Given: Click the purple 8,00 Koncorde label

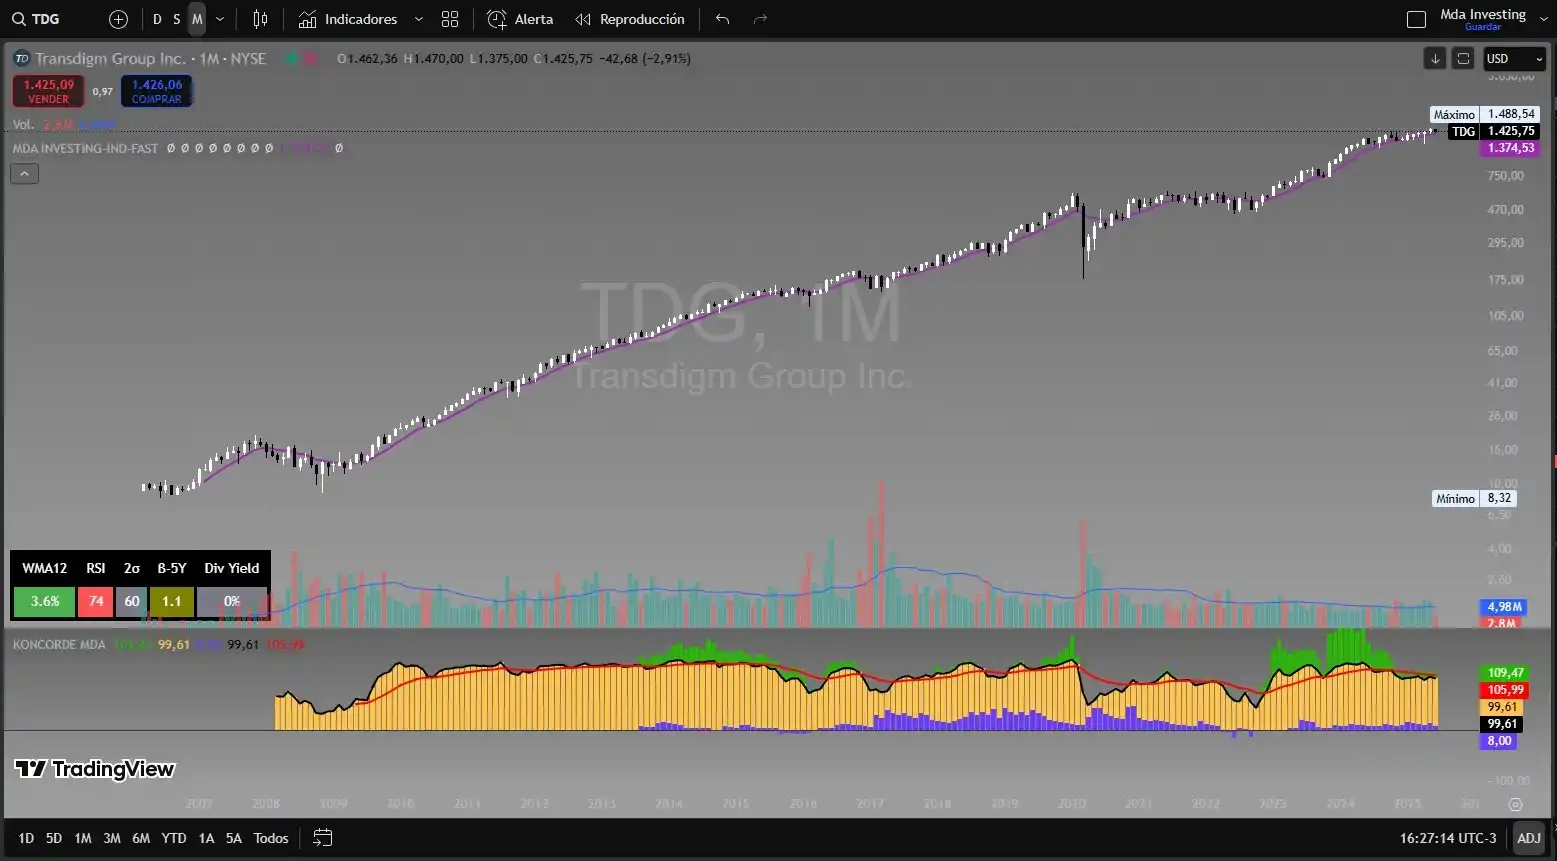Looking at the screenshot, I should (1499, 741).
